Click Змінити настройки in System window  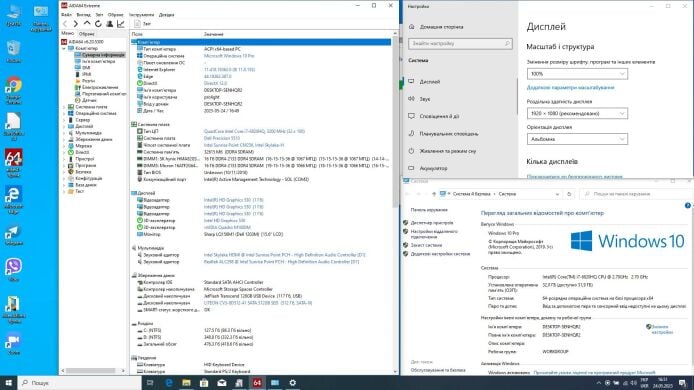click(662, 329)
